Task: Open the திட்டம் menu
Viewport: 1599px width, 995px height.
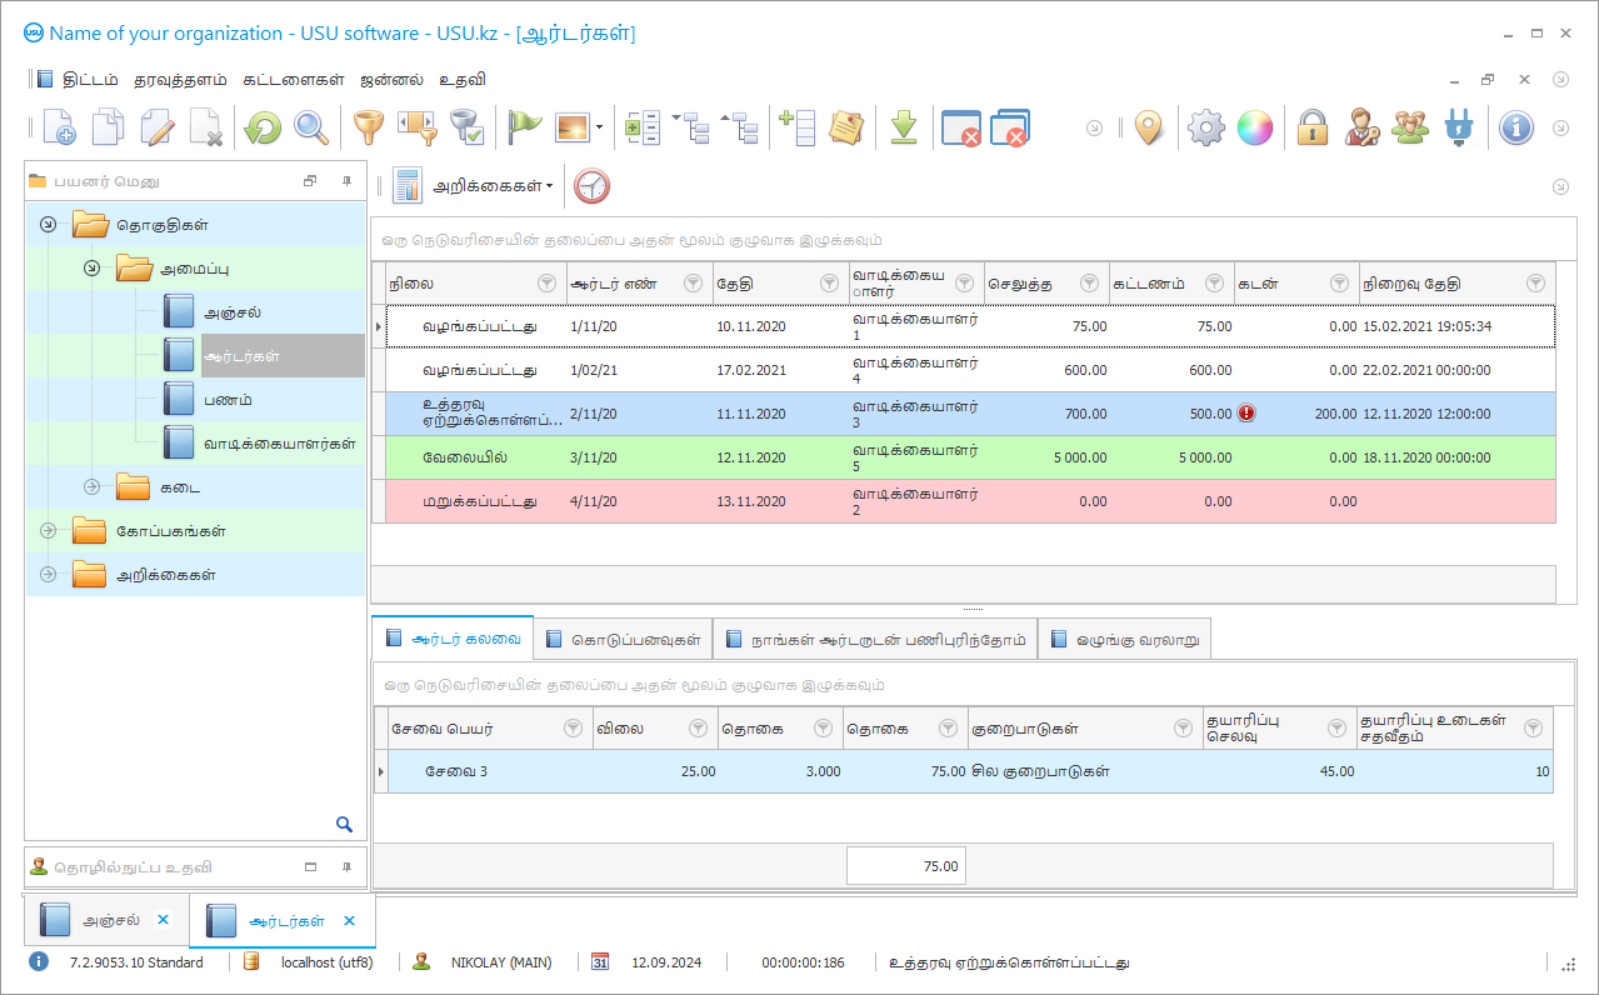Action: (x=90, y=80)
